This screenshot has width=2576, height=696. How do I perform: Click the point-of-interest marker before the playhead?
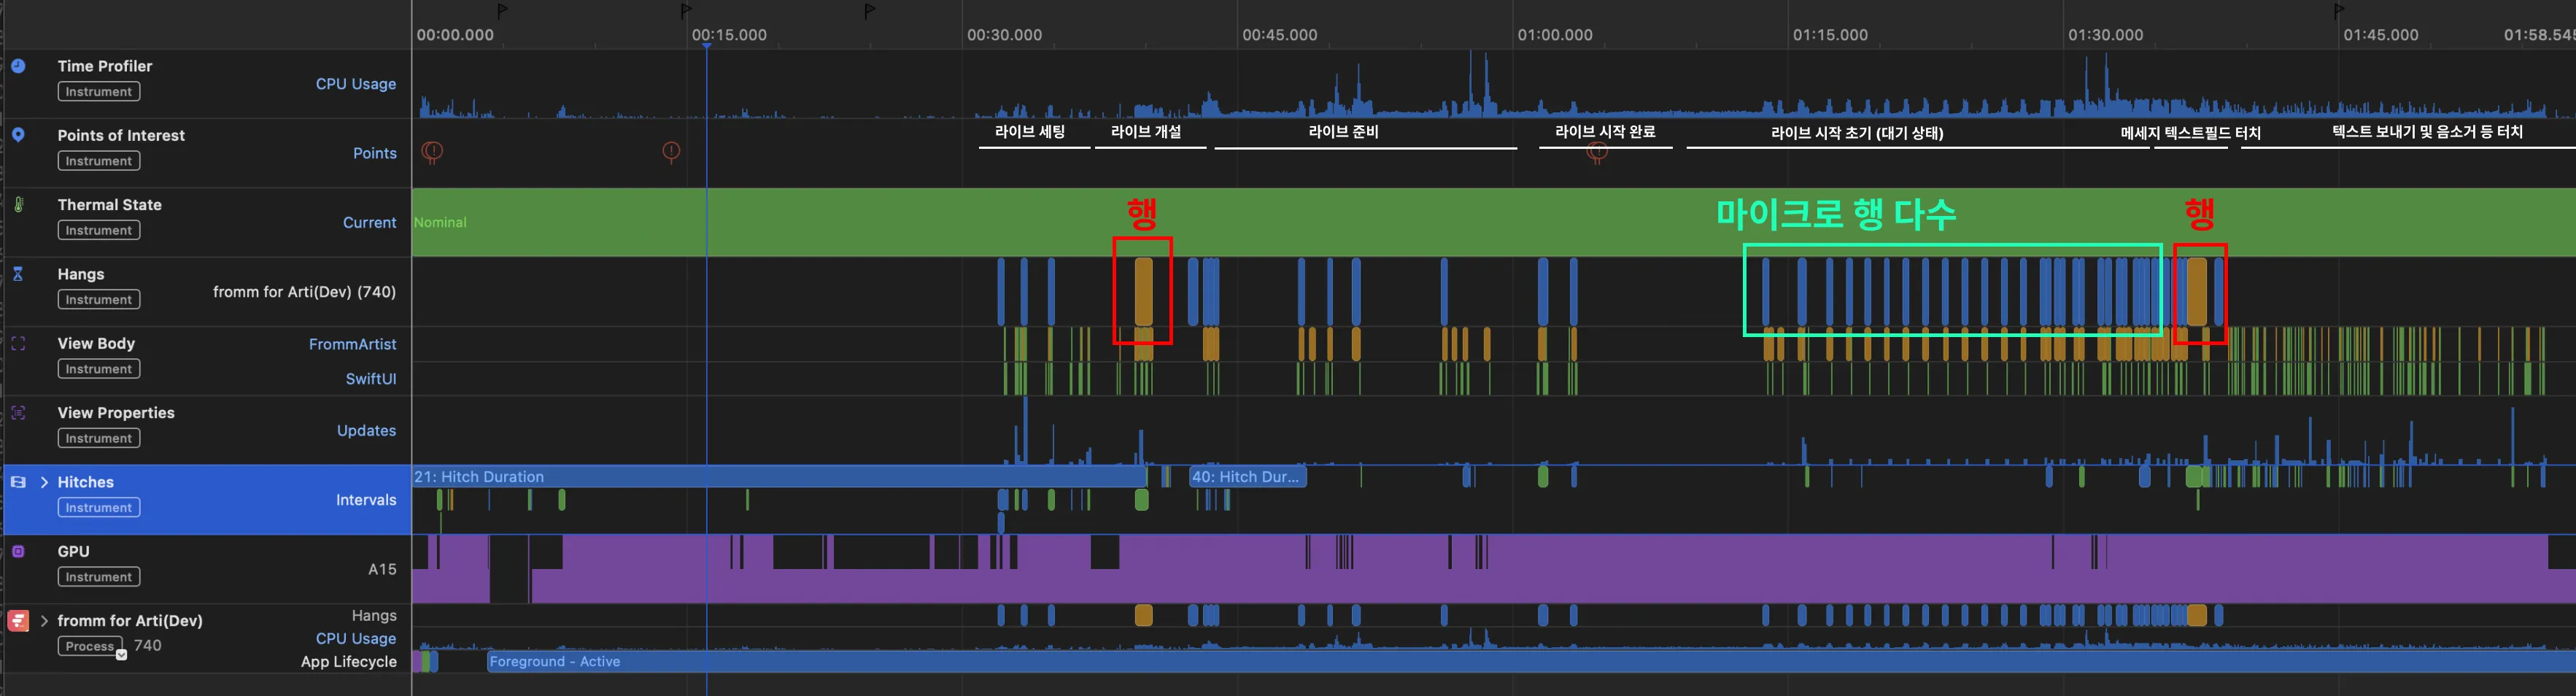671,152
